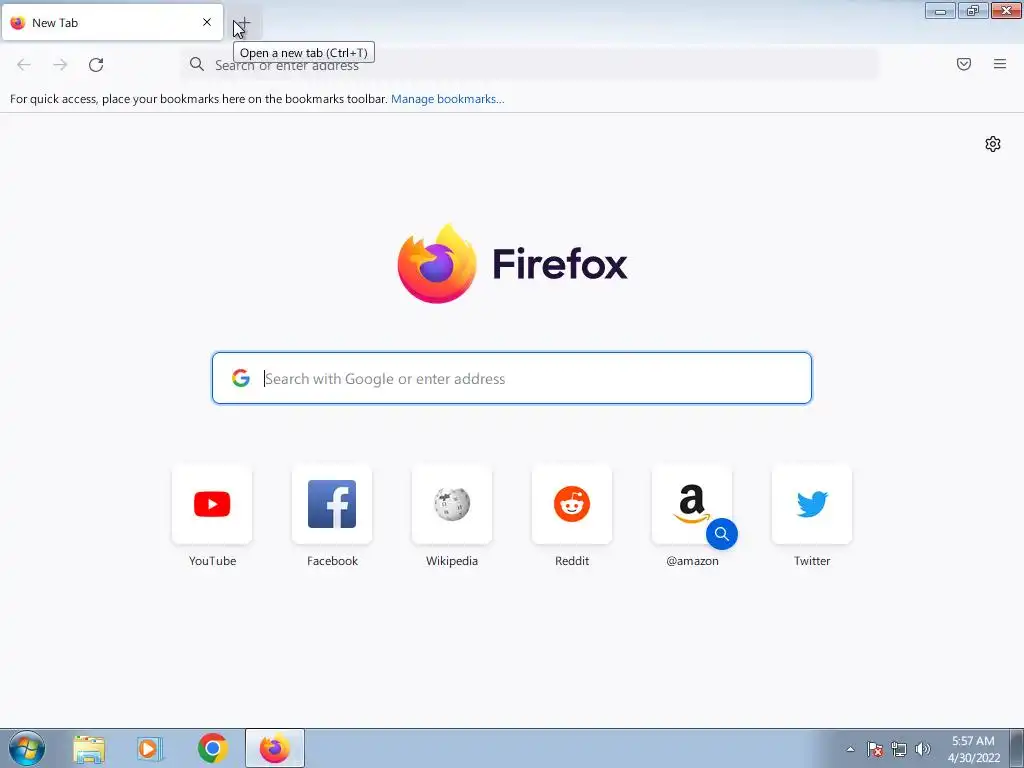The width and height of the screenshot is (1024, 768).
Task: Click the Search with Google field
Action: 512,378
